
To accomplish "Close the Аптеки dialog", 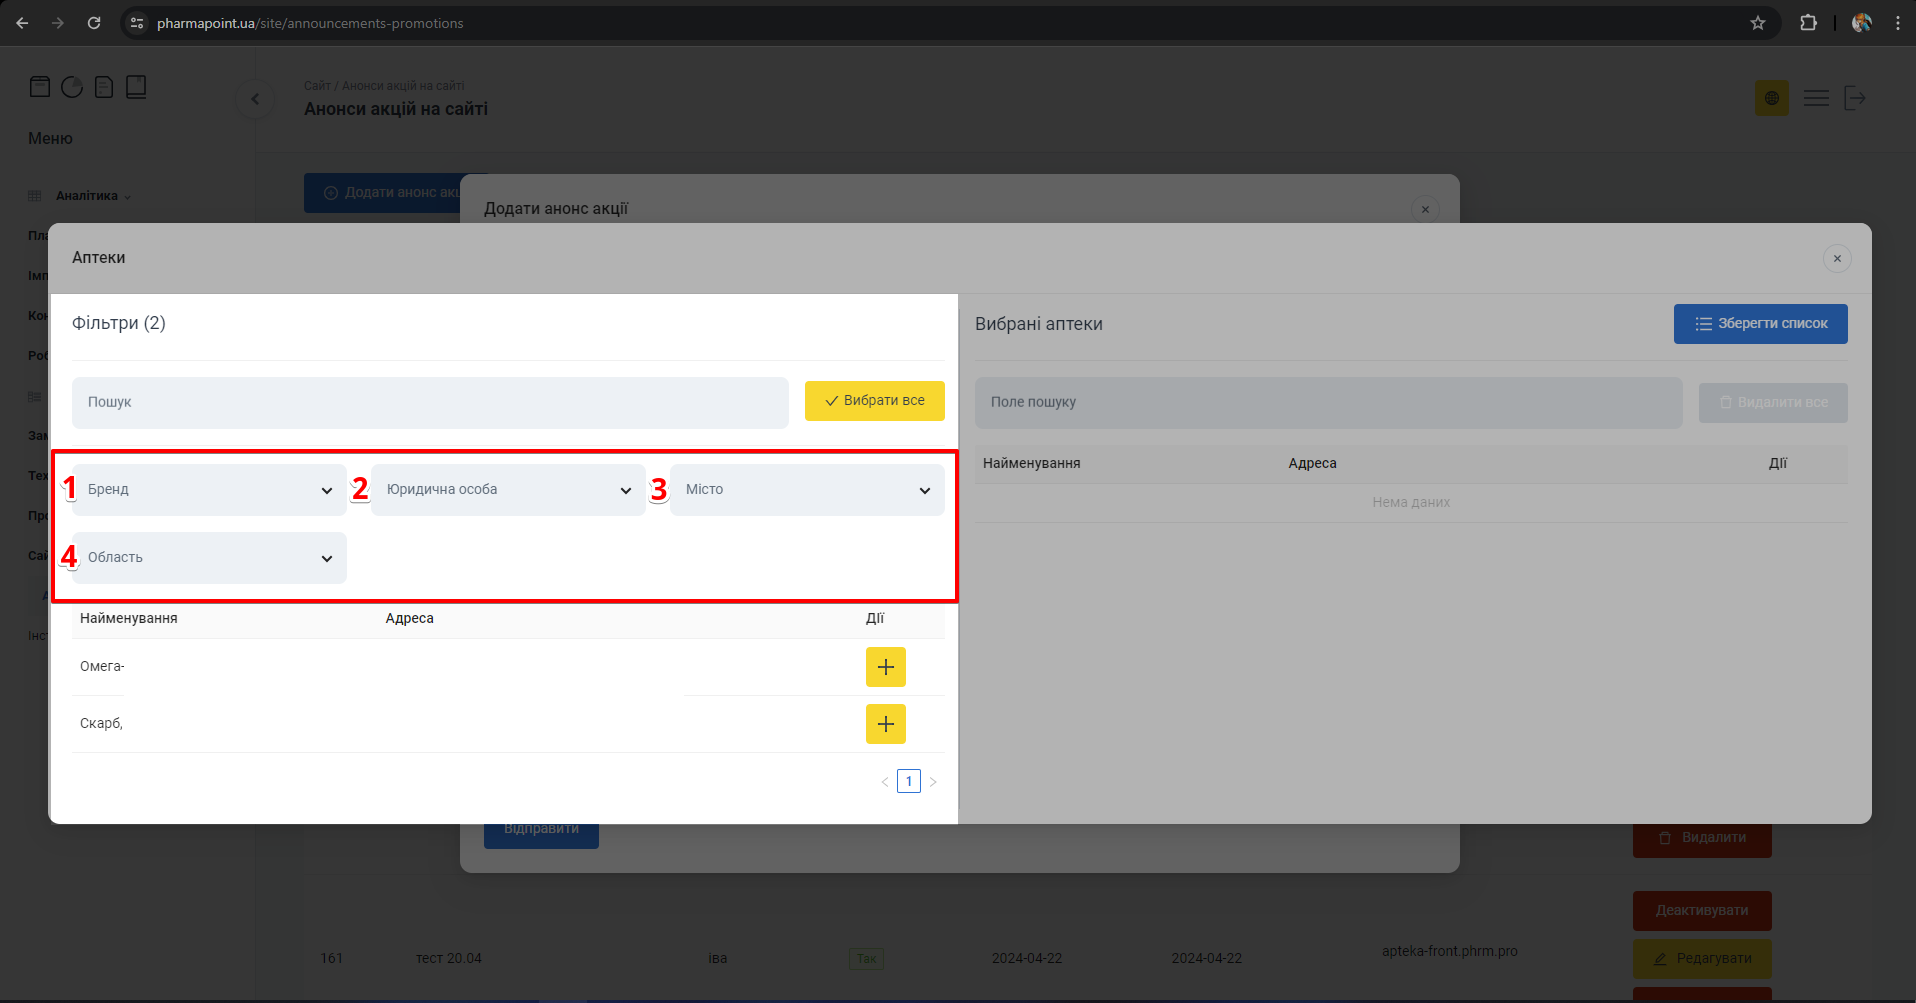I will (1837, 259).
